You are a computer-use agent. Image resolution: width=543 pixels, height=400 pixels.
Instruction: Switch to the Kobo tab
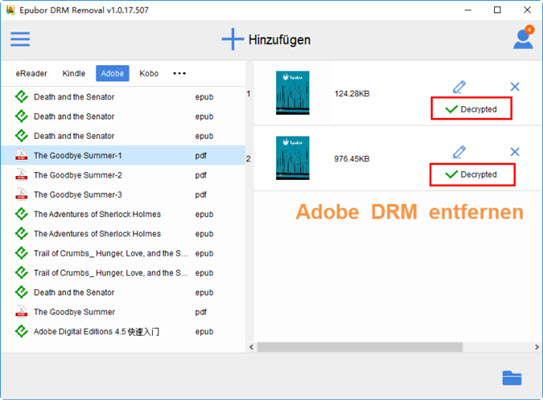[149, 73]
